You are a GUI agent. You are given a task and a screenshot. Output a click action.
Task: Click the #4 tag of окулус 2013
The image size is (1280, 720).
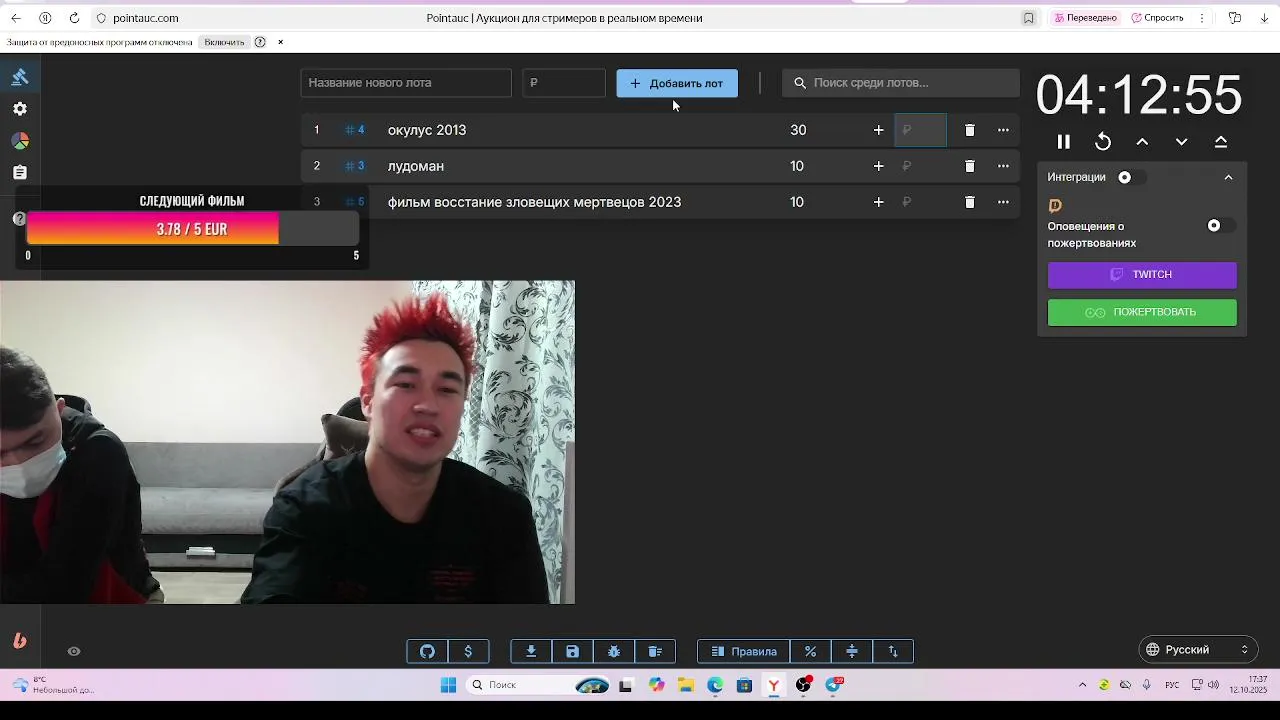355,130
